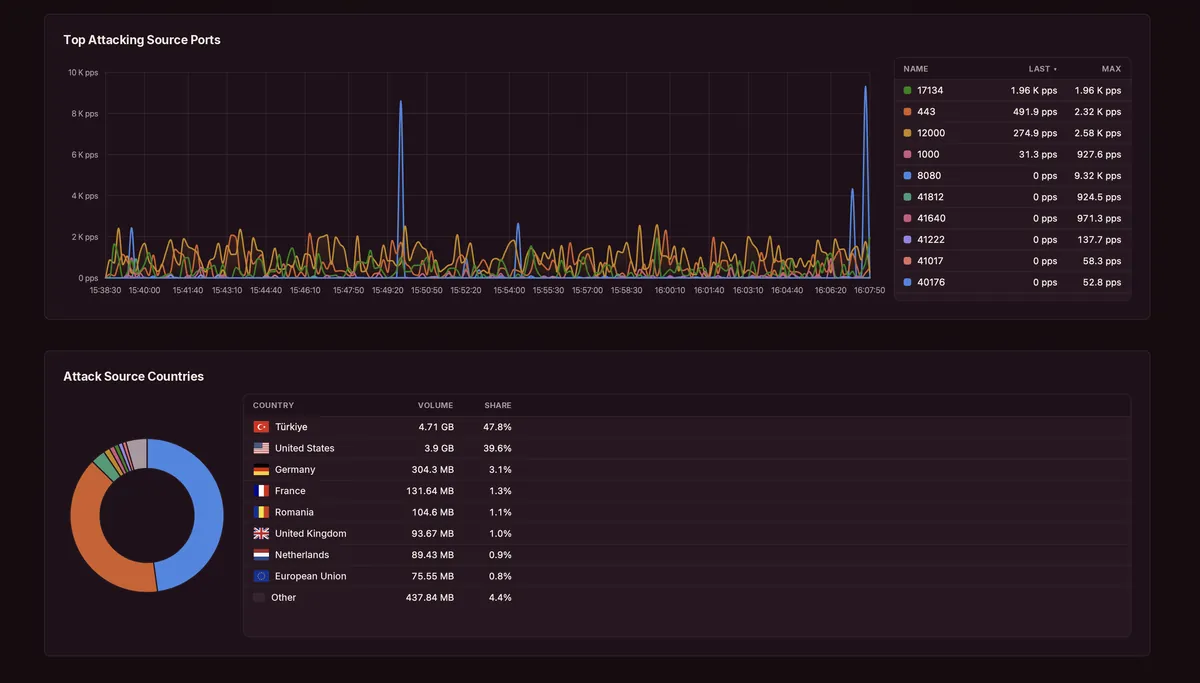Click the 15:40:00 time axis label
This screenshot has width=1200, height=683.
(144, 290)
